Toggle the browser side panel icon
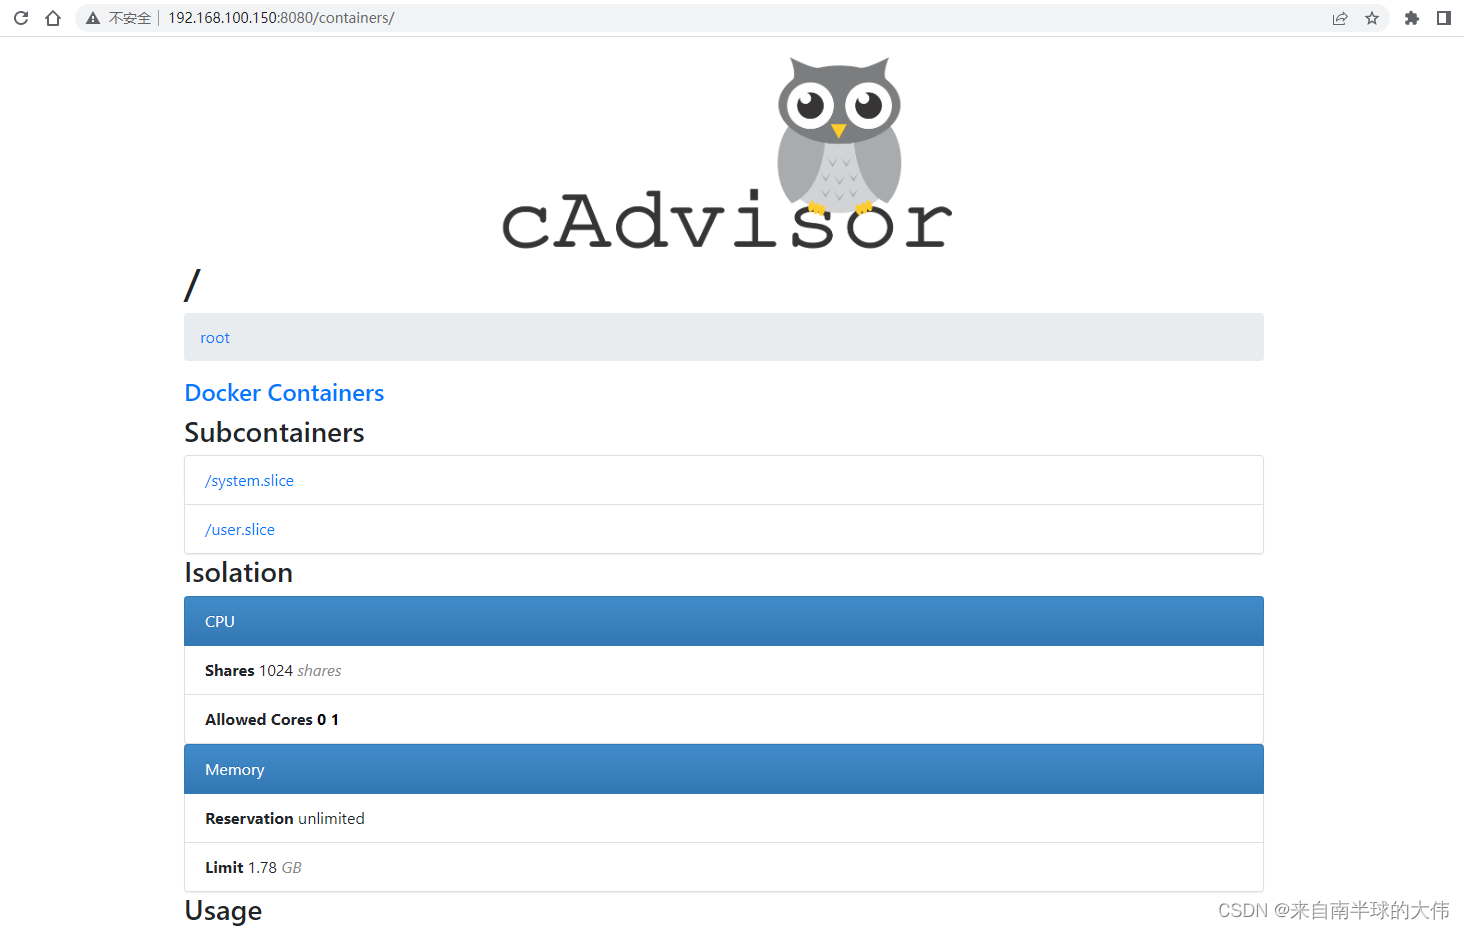Screen dimensions: 1464x929 1444,18
